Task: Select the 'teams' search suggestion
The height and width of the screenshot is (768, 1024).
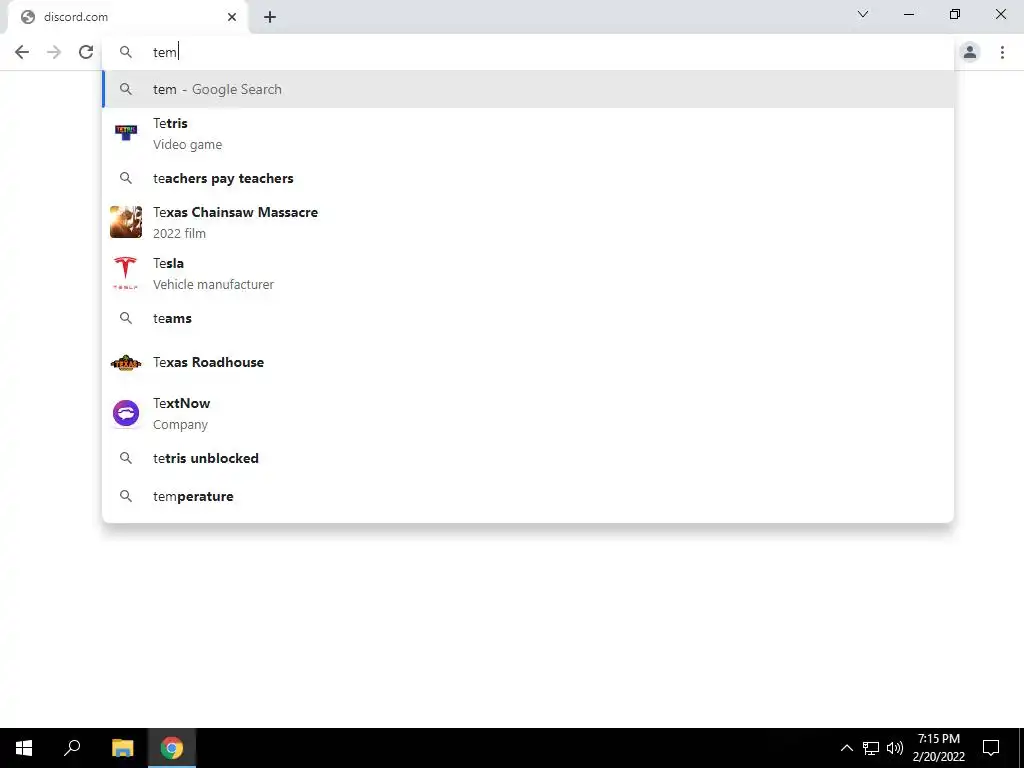Action: point(528,318)
